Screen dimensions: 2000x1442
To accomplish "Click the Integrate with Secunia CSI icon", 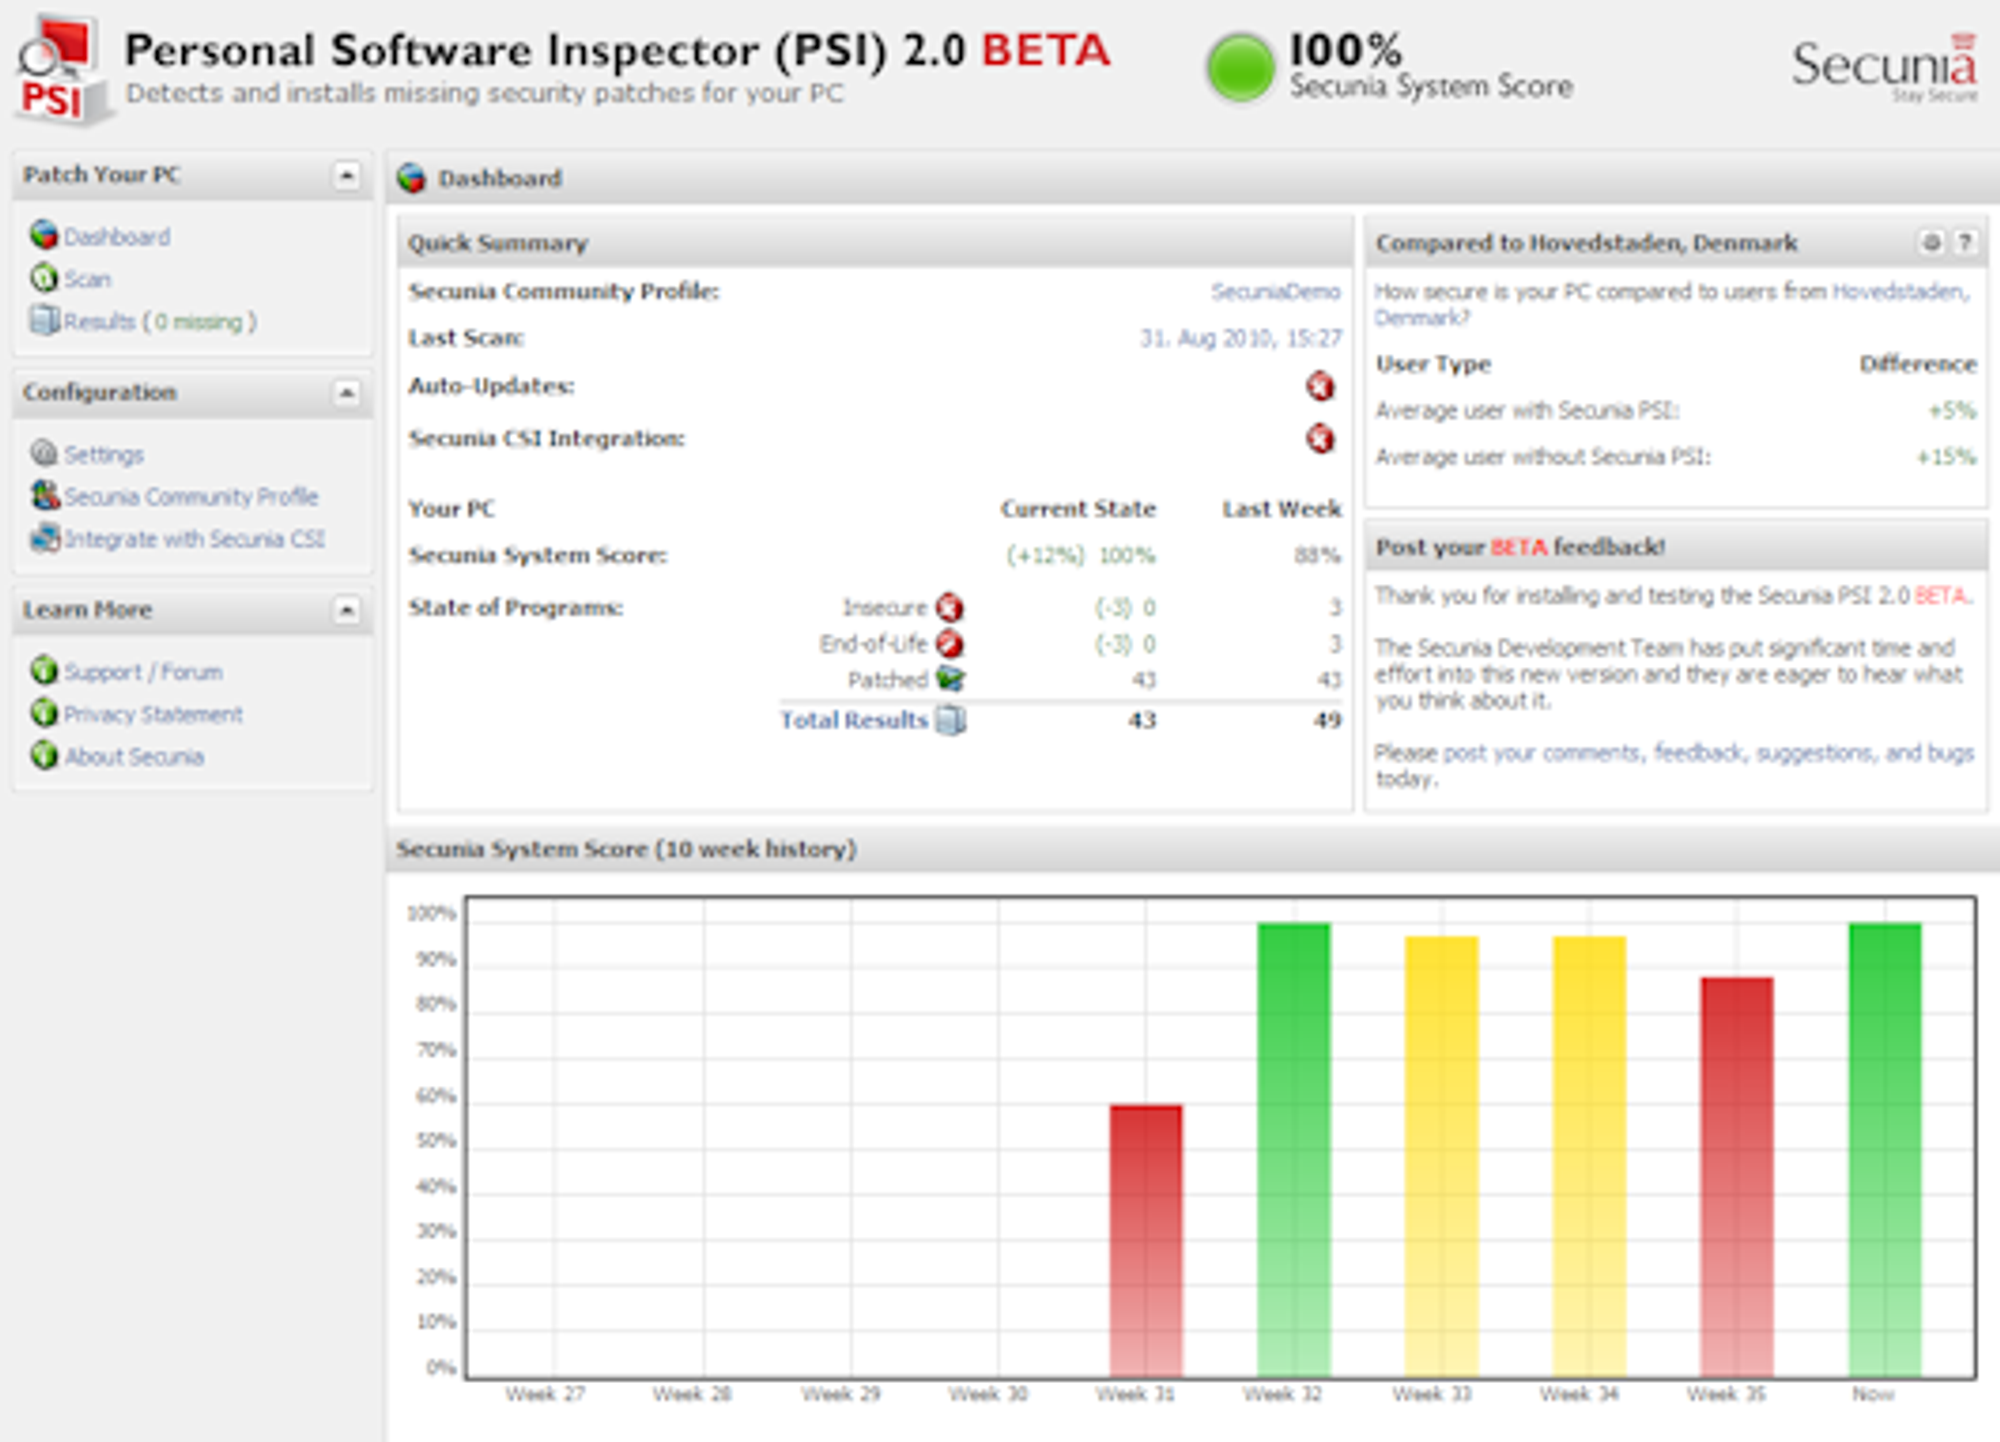I will [44, 538].
